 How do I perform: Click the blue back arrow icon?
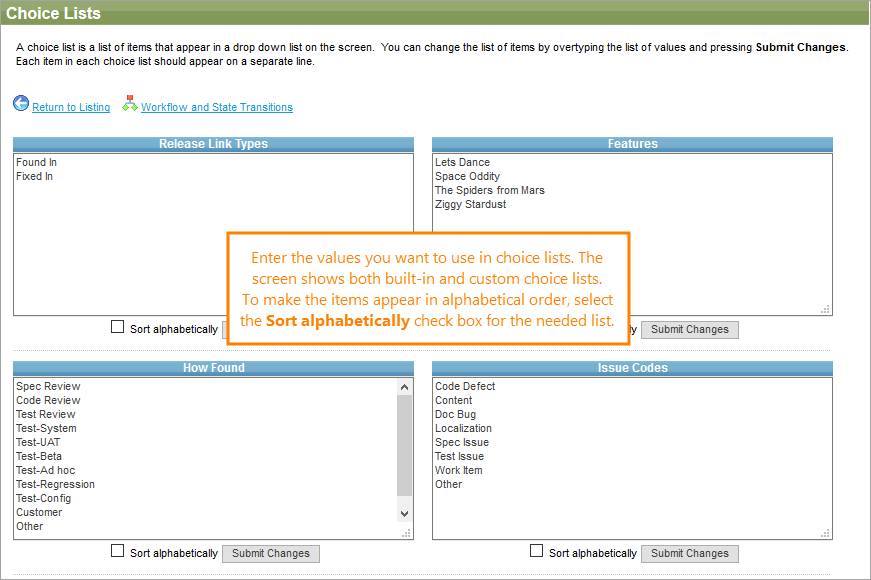[21, 103]
